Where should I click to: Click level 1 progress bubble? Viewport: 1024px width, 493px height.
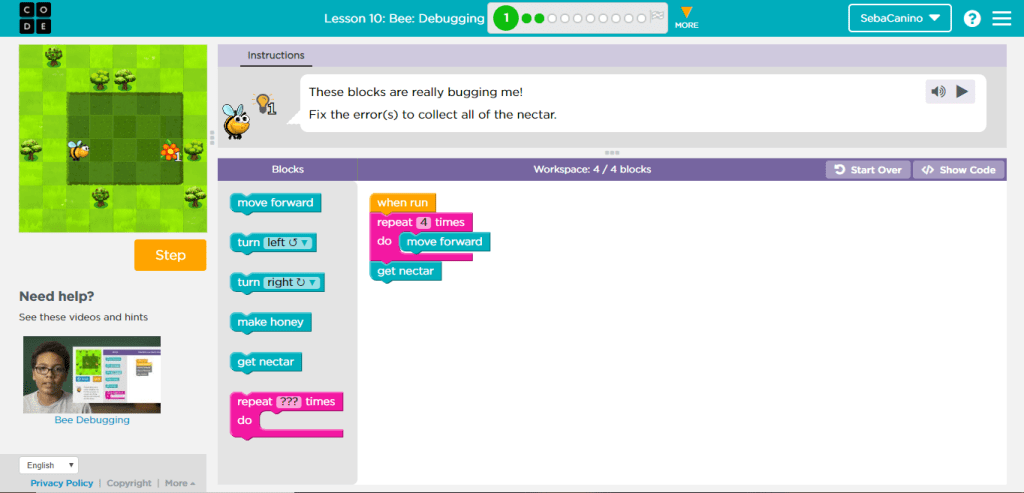506,18
